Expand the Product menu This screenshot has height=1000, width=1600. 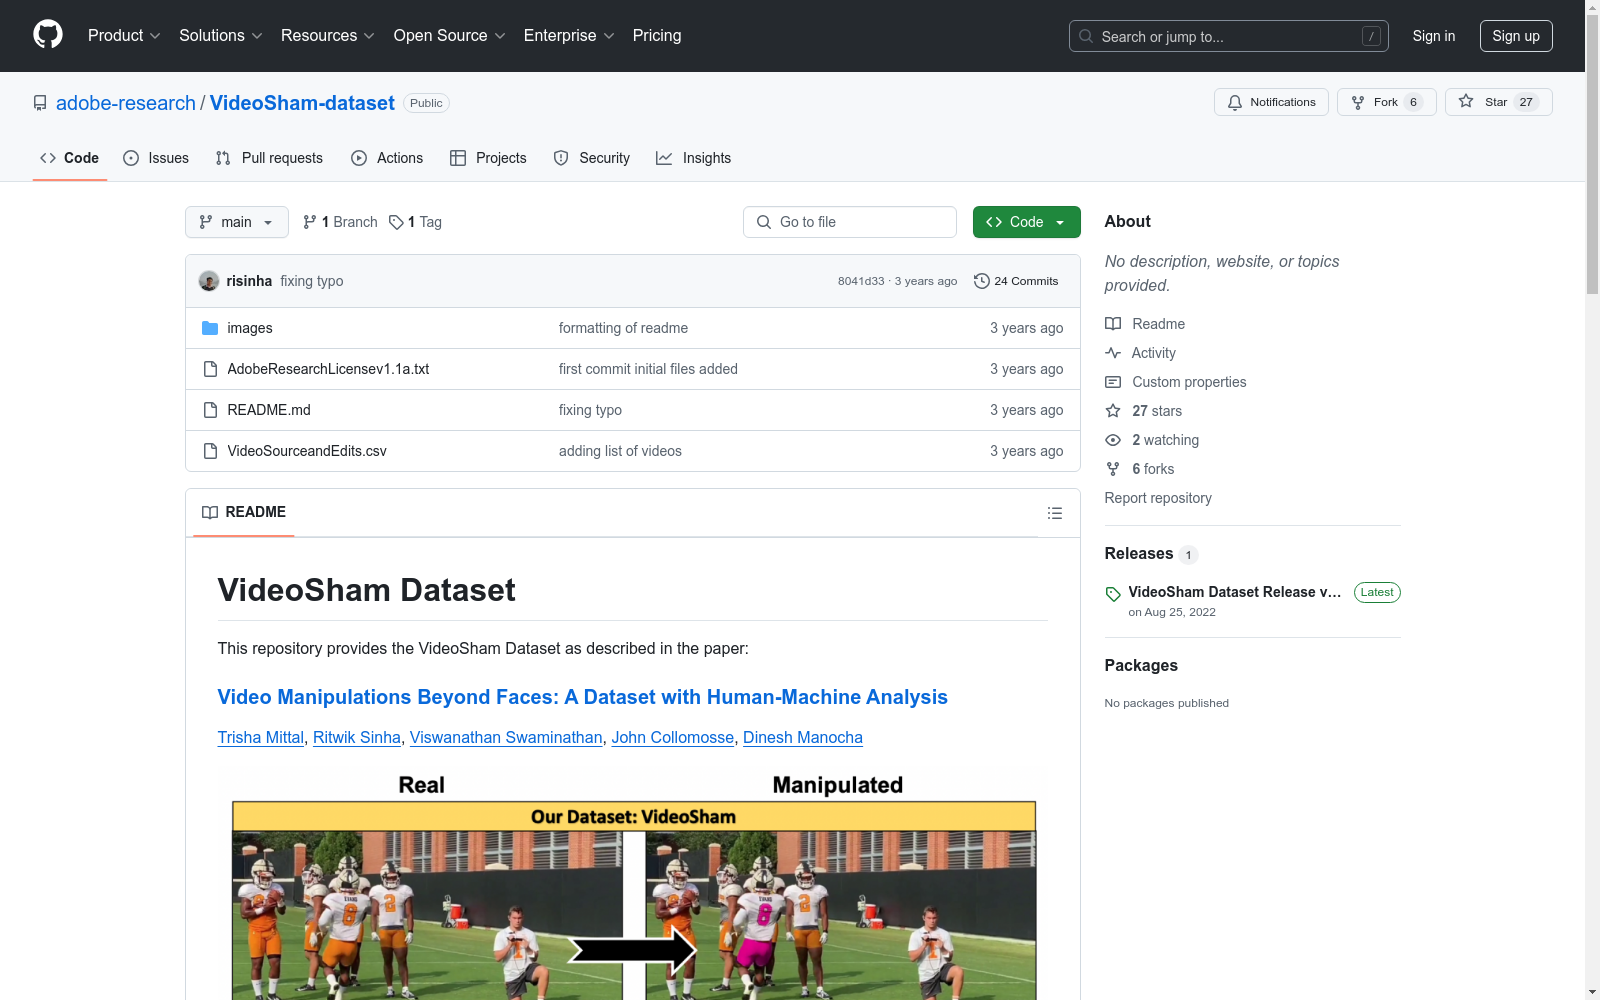click(x=124, y=36)
